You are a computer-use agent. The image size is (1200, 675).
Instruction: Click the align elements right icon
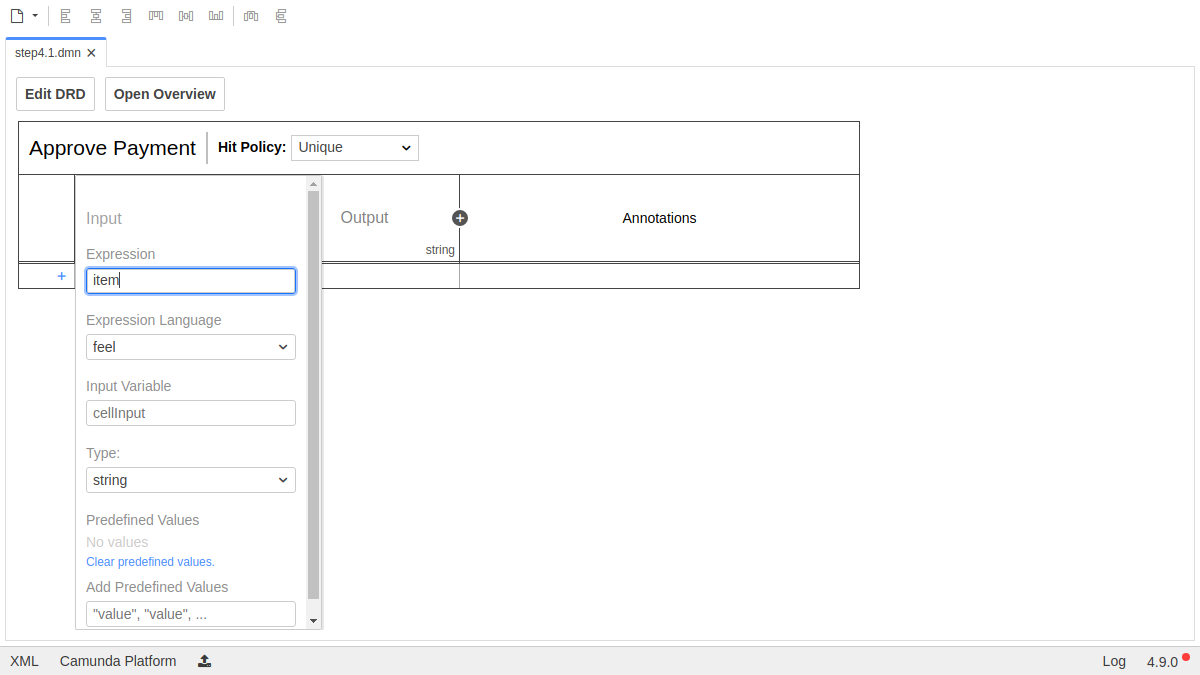click(126, 16)
